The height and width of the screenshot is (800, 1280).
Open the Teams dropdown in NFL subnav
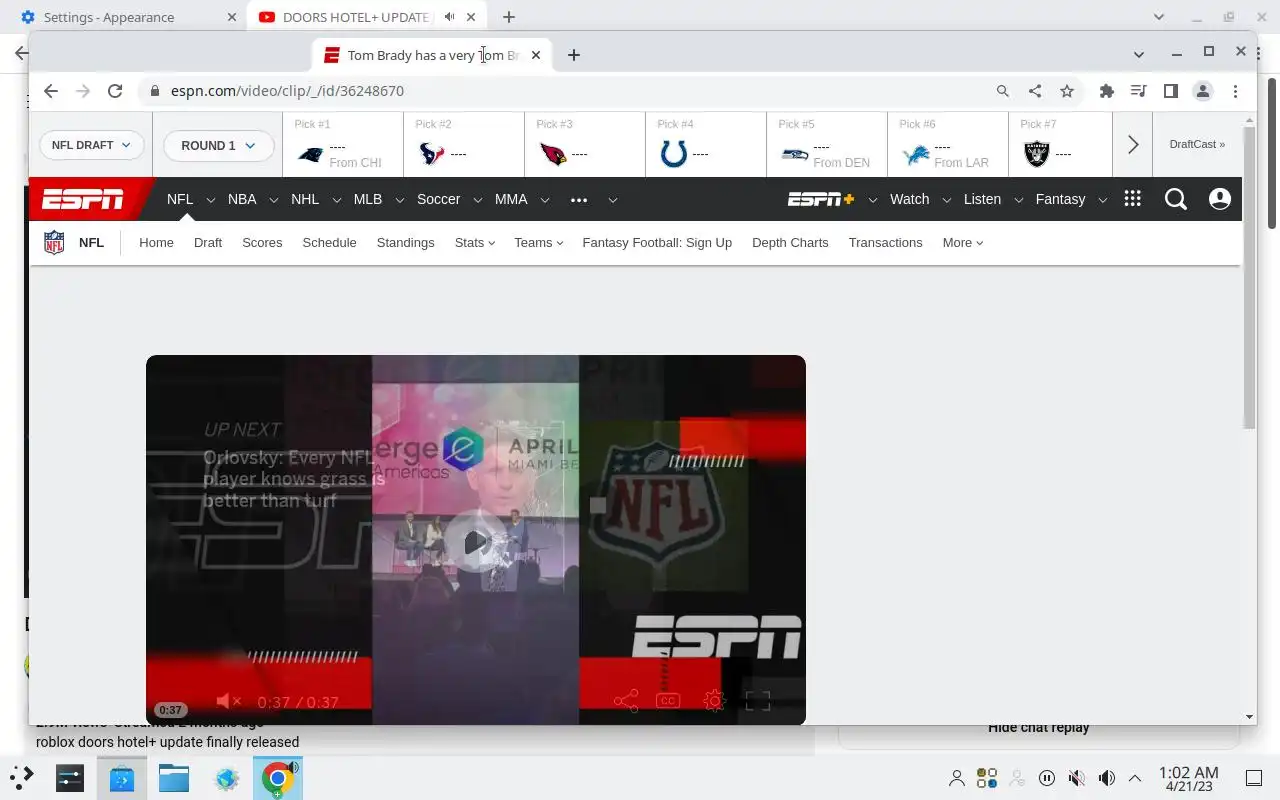point(539,242)
